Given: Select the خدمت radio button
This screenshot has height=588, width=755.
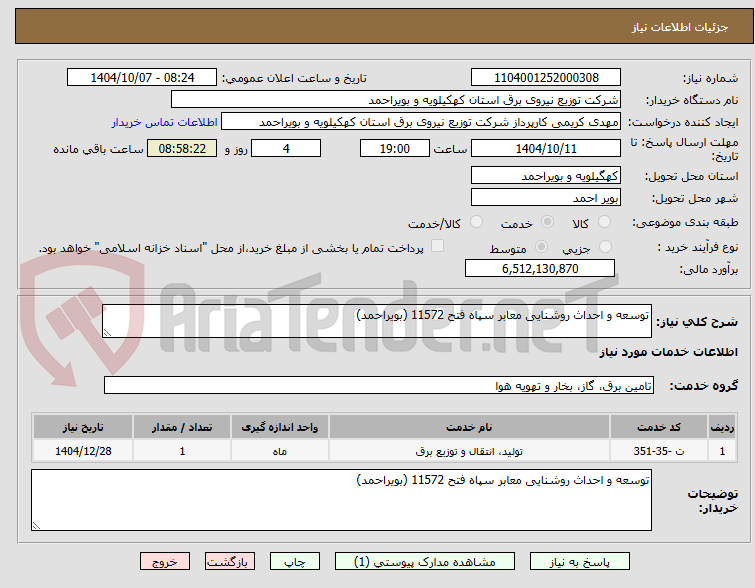Looking at the screenshot, I should [x=547, y=222].
